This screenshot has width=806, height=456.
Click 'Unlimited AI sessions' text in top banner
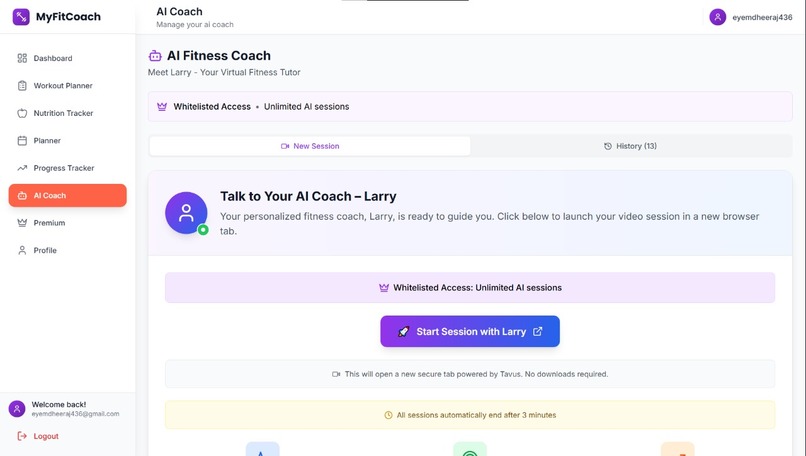[x=306, y=106]
